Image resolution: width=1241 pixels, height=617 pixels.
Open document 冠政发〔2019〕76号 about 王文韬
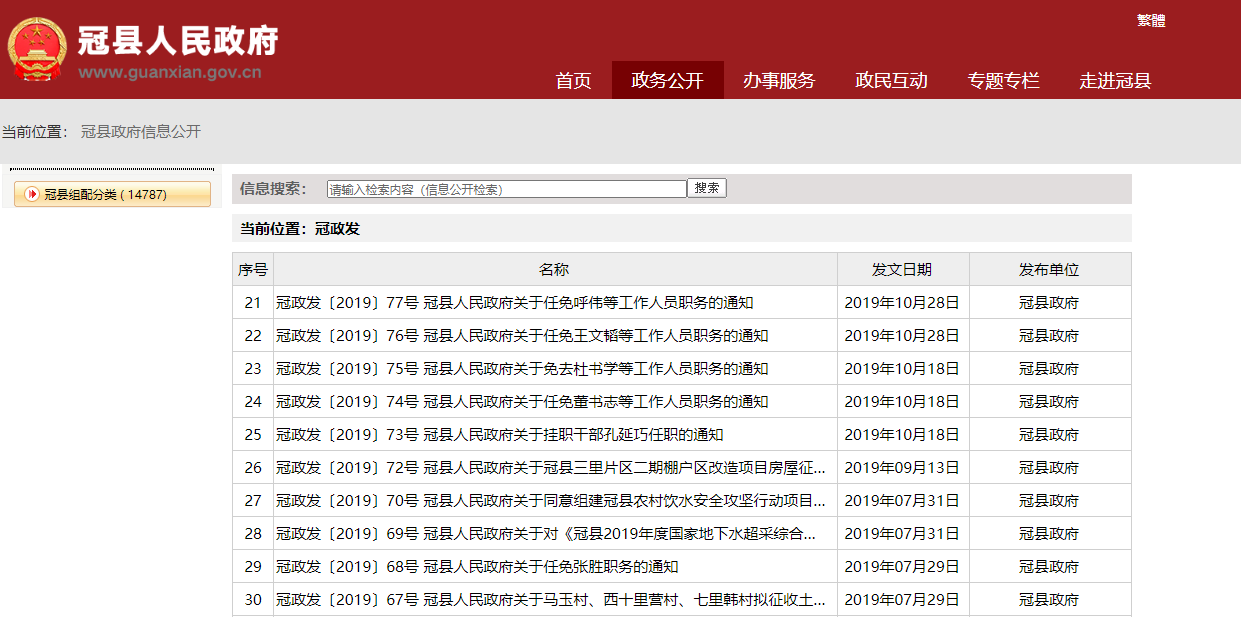point(522,335)
